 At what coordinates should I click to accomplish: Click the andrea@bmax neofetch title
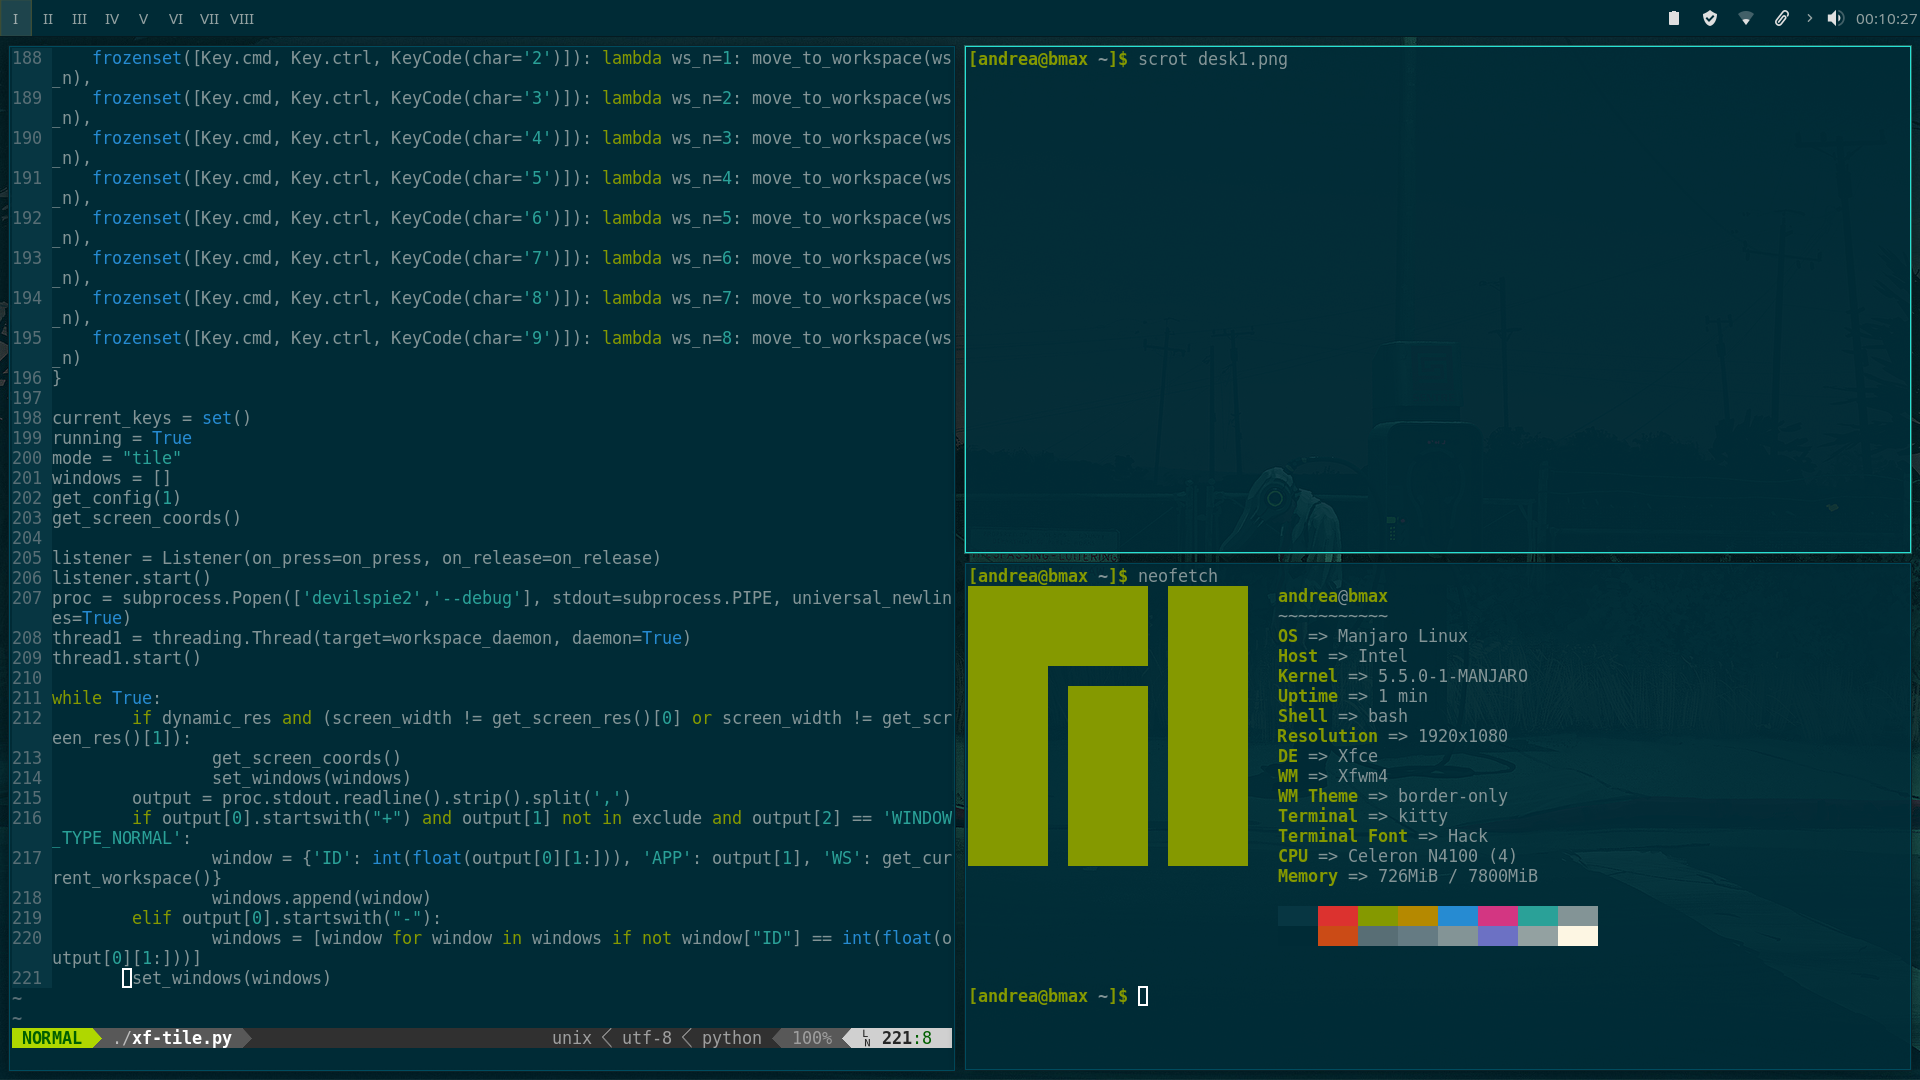tap(1333, 596)
